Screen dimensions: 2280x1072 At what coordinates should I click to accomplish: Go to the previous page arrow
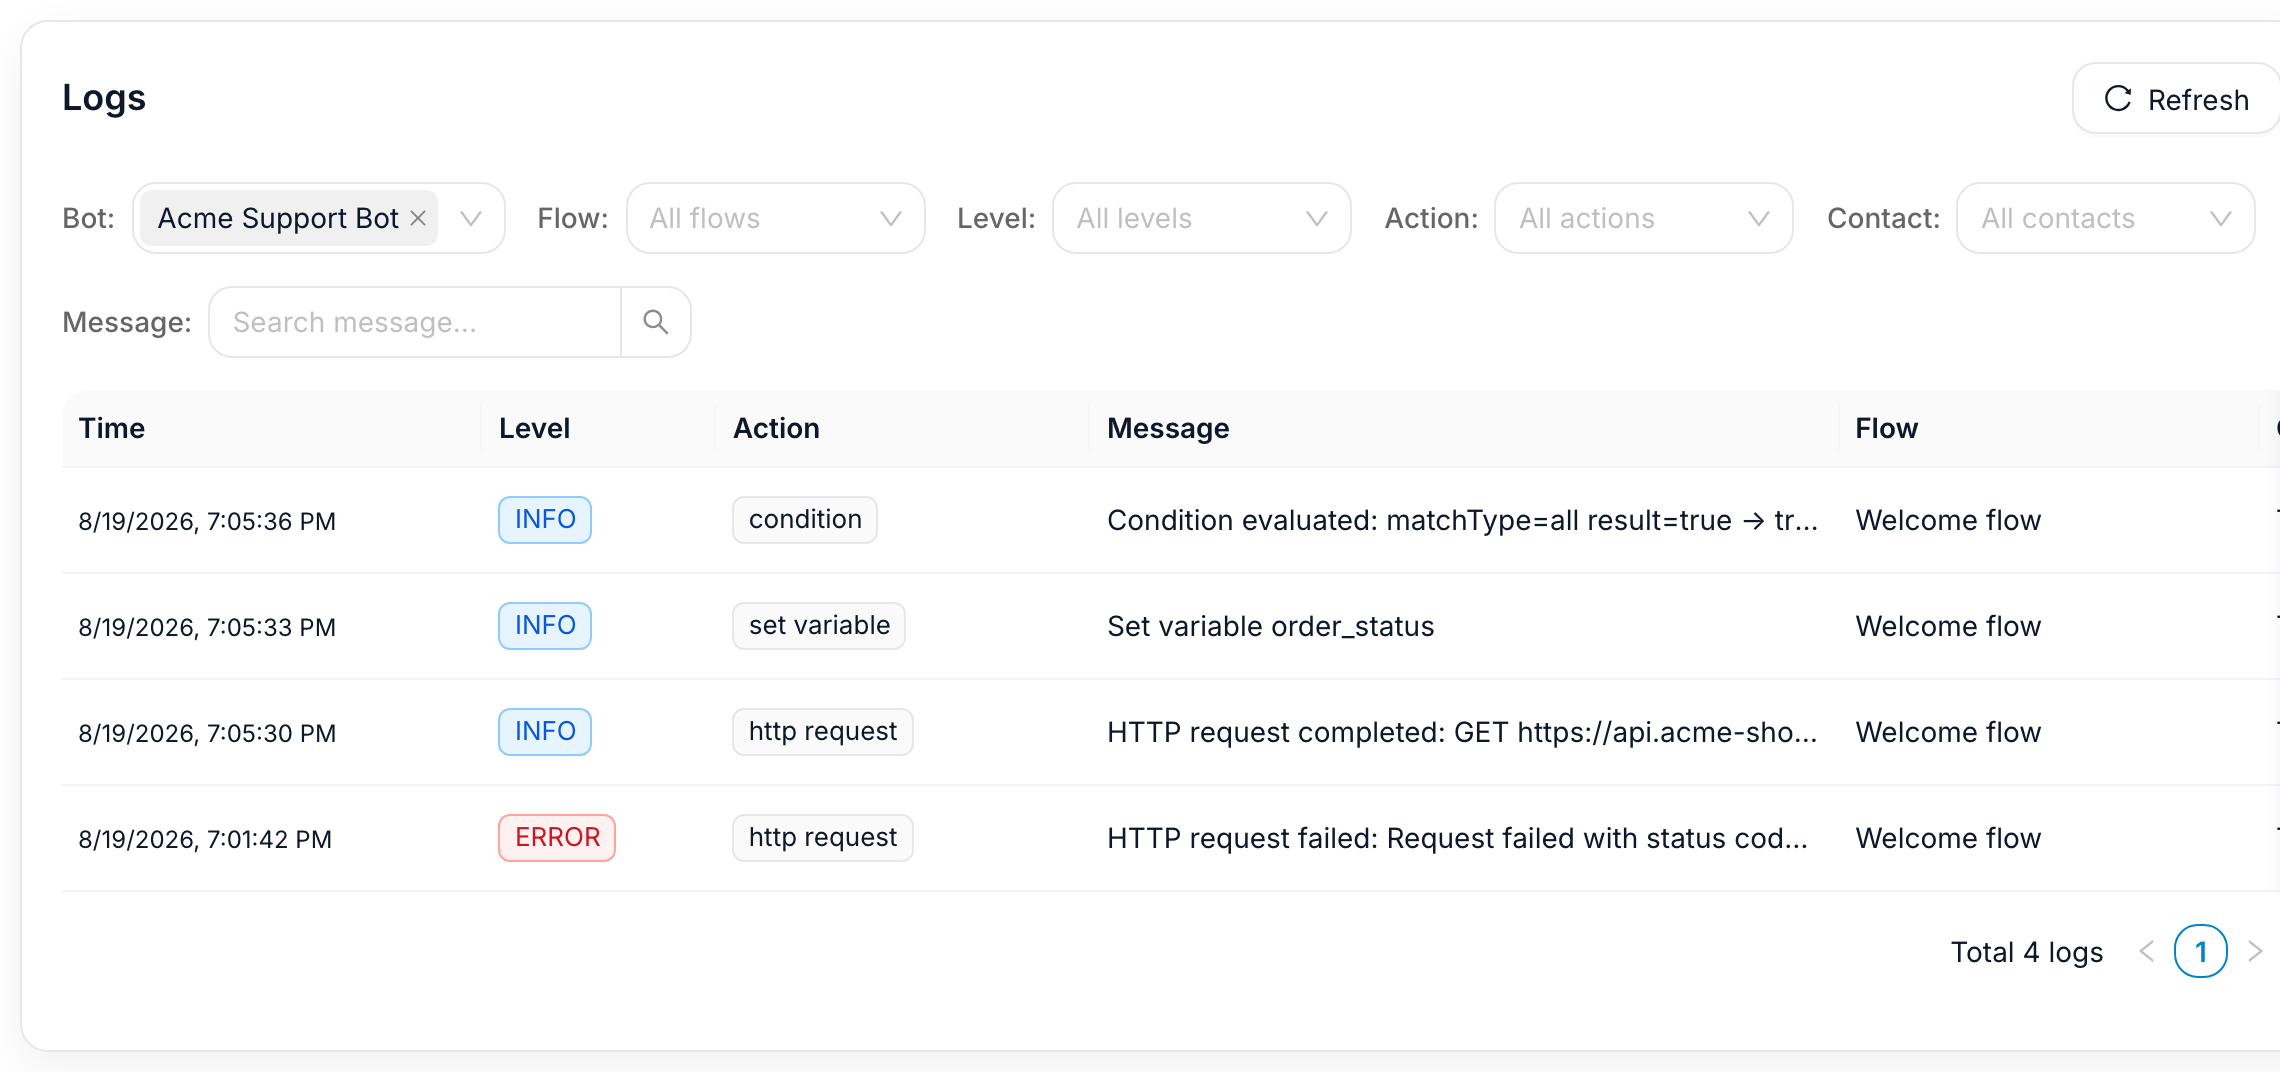(2146, 951)
